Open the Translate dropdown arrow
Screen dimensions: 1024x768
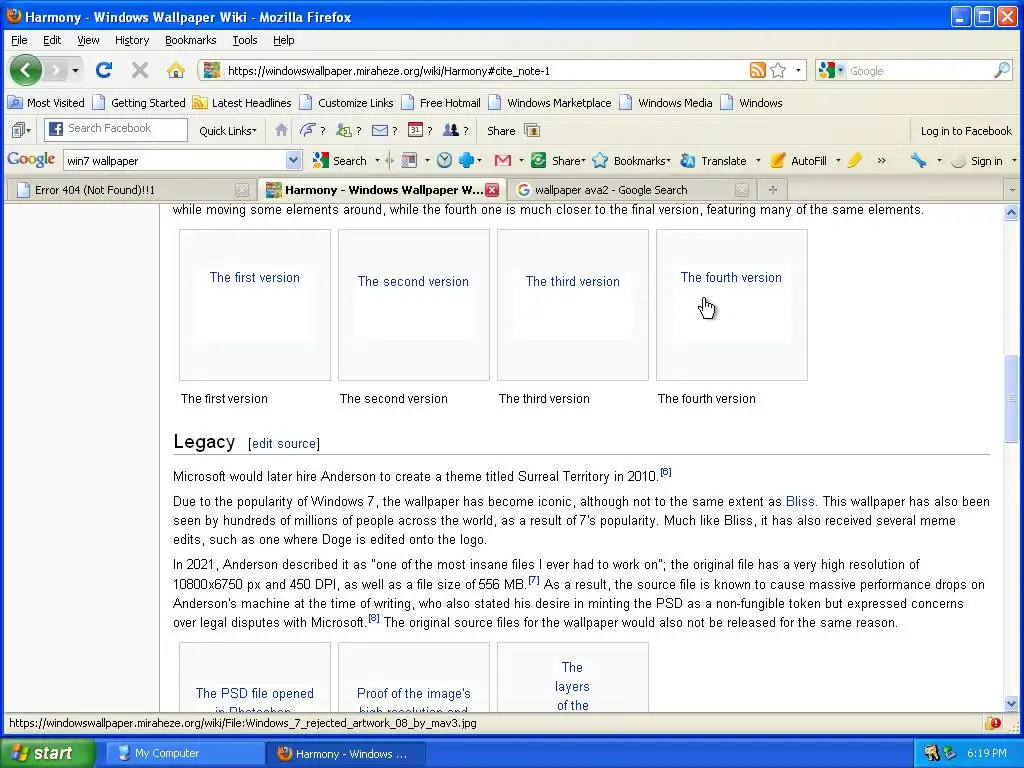click(x=758, y=161)
